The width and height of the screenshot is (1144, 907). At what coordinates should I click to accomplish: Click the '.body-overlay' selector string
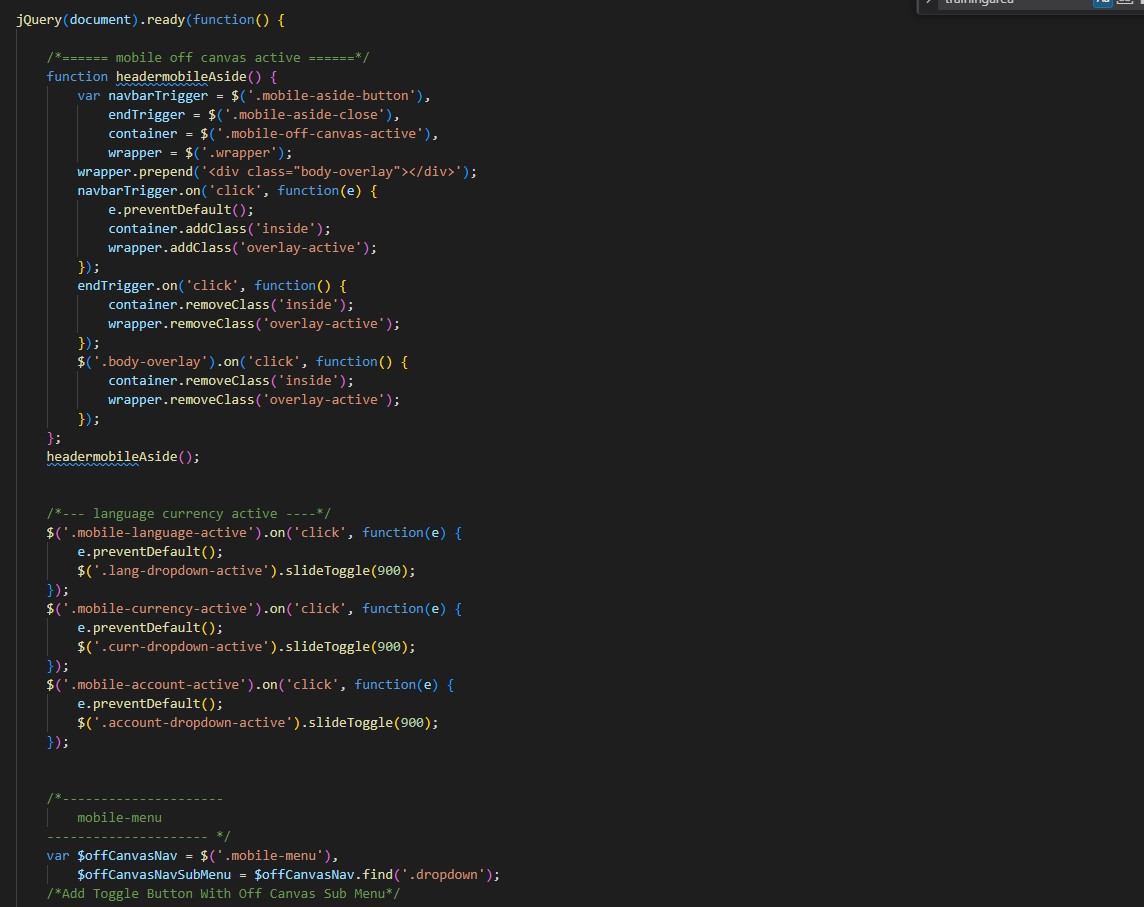point(150,362)
